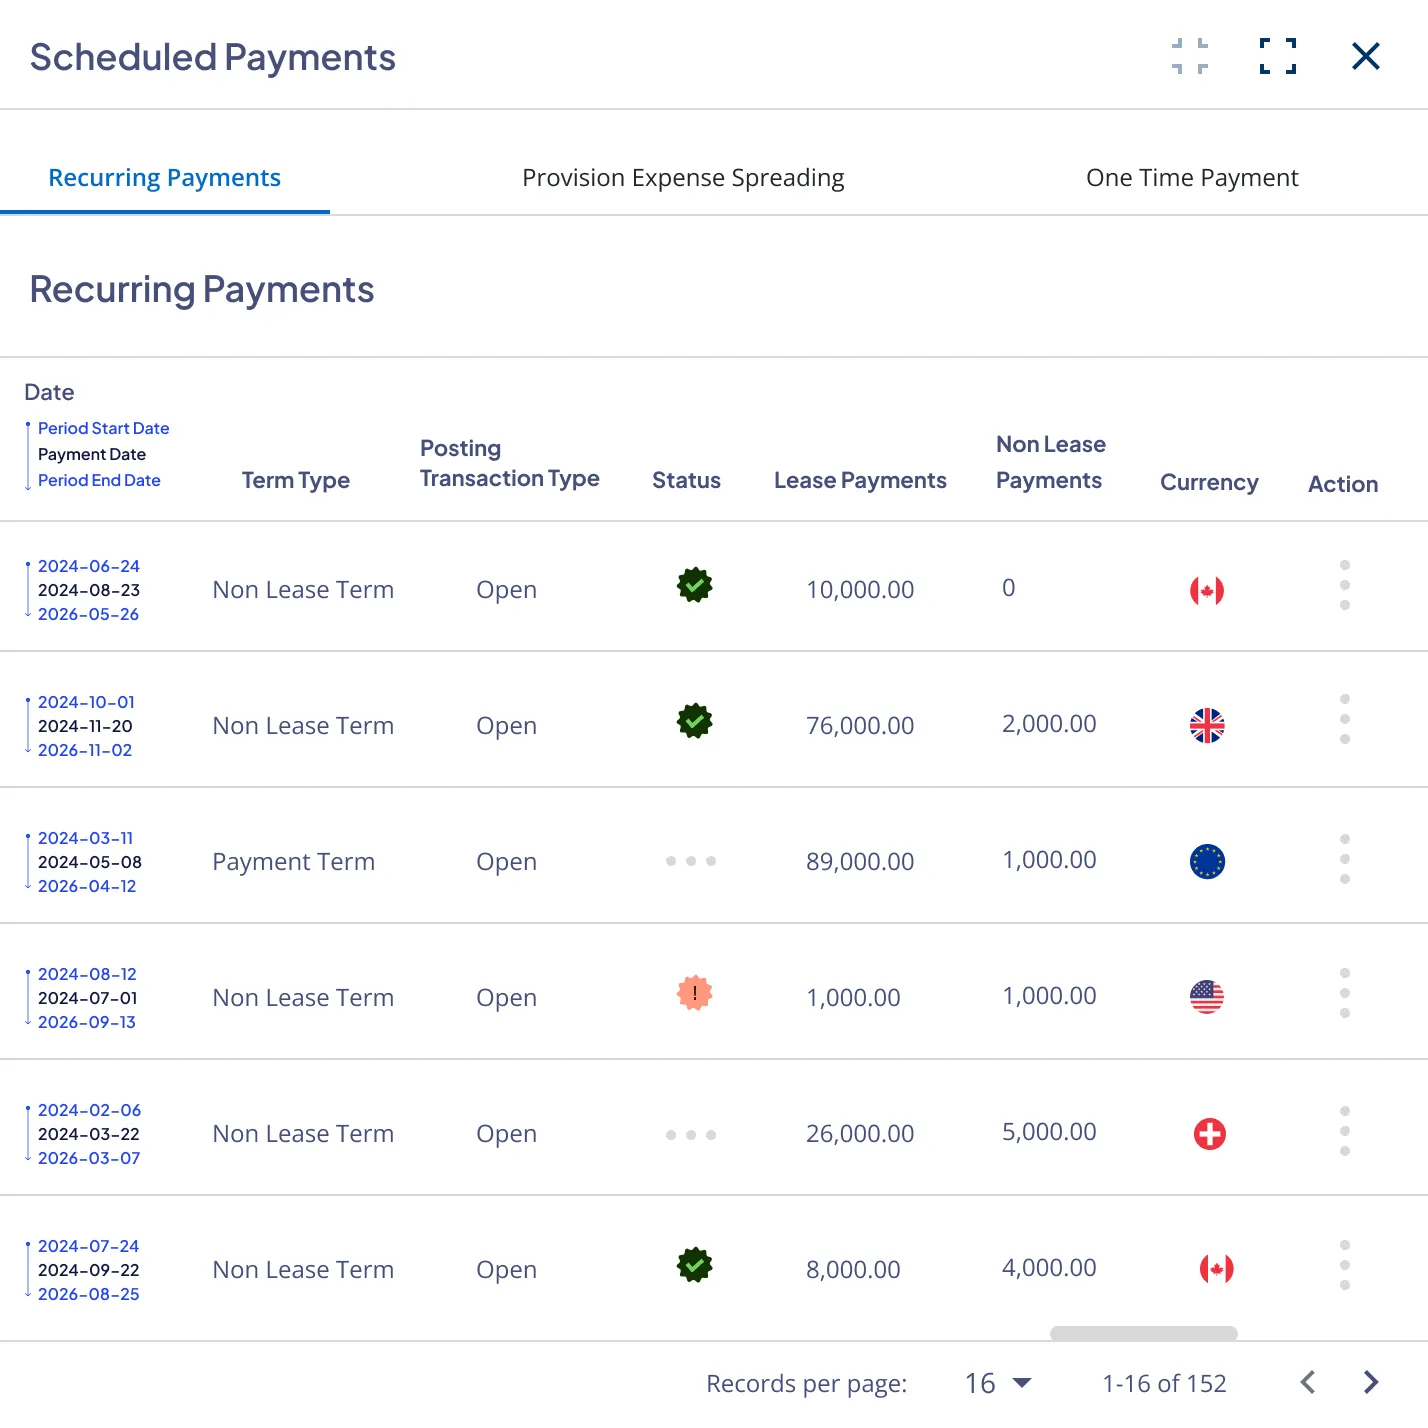Click non lease payment 4,000.00
The image size is (1428, 1428).
[1049, 1267]
